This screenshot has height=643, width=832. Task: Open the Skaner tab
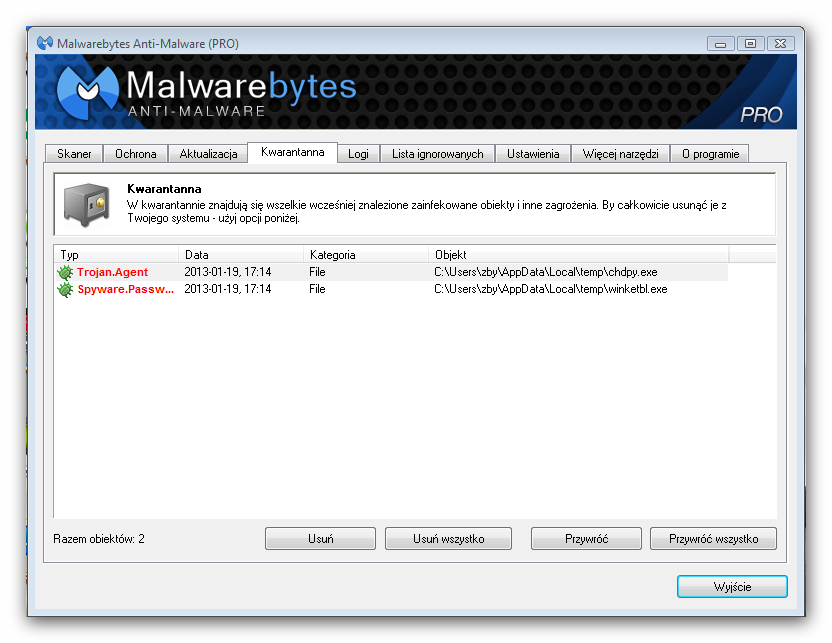tap(74, 154)
